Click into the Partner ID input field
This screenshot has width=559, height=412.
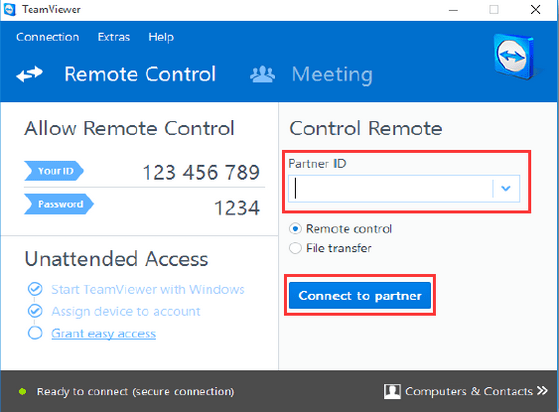pyautogui.click(x=390, y=189)
